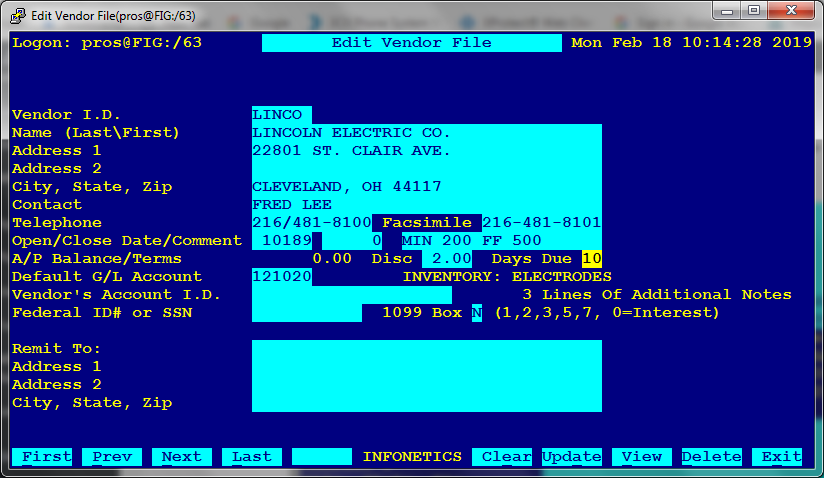
Task: Select the Contact field FRED LEE
Action: pos(427,205)
